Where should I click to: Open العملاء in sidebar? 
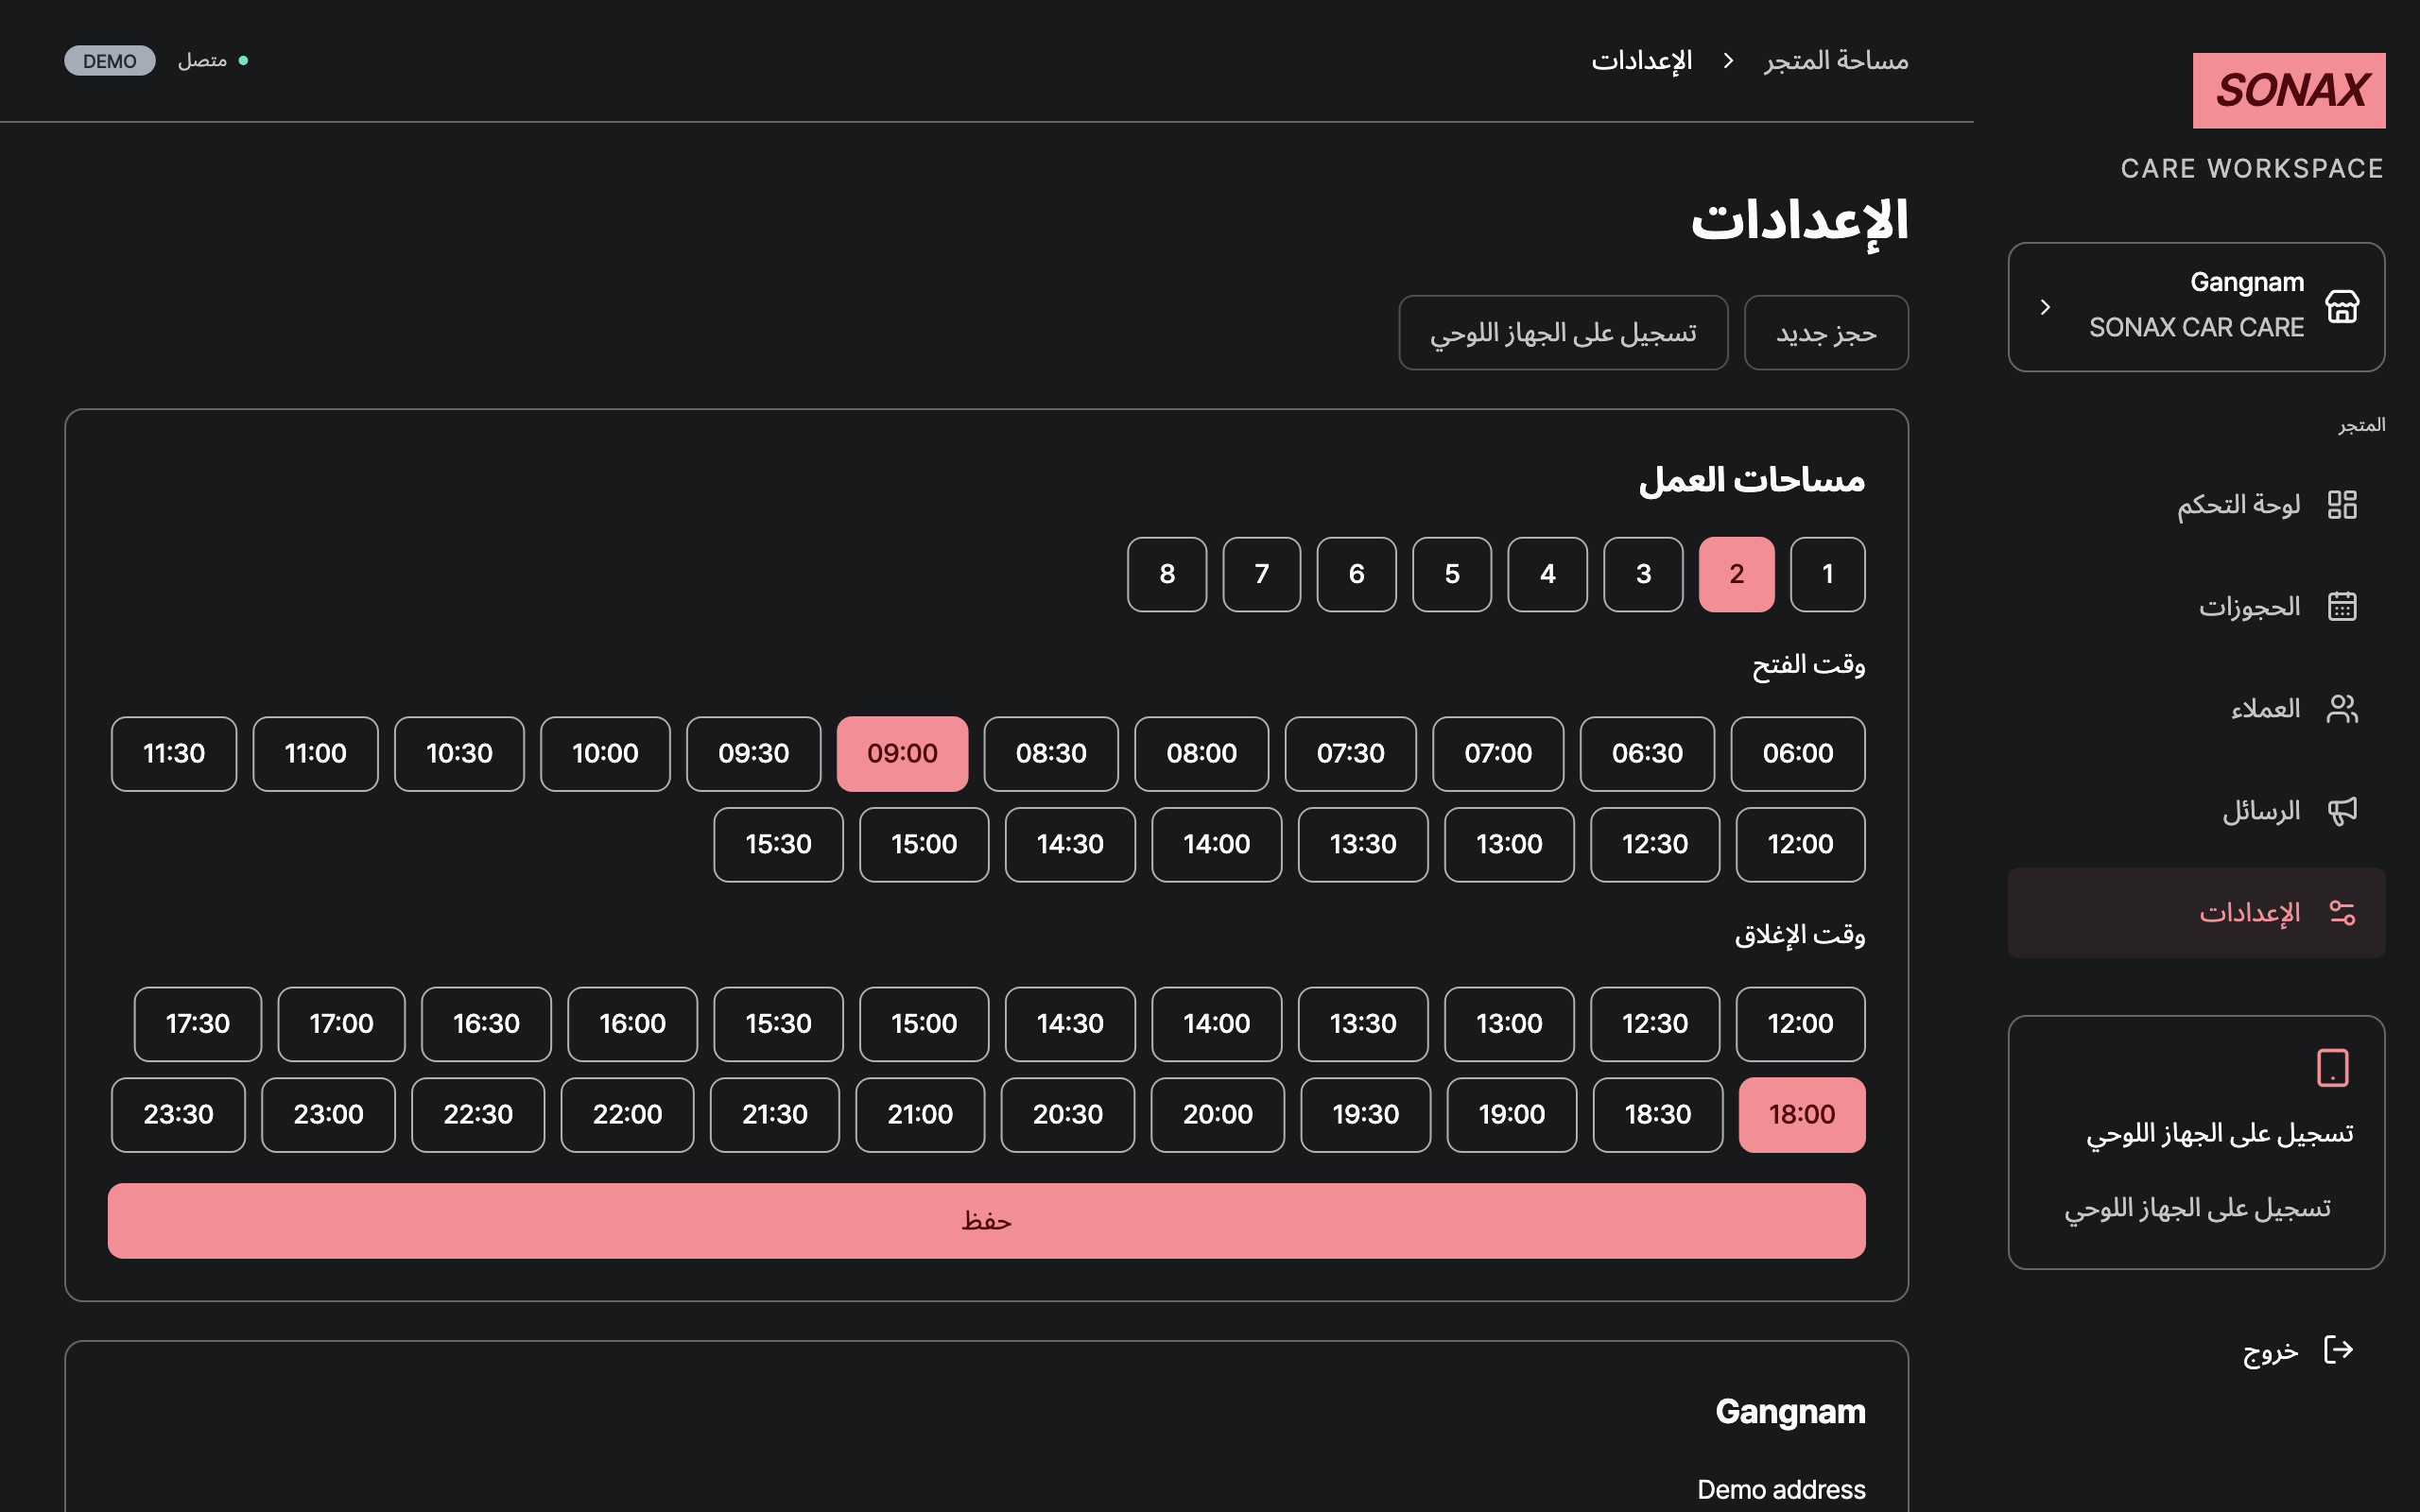coord(2196,709)
